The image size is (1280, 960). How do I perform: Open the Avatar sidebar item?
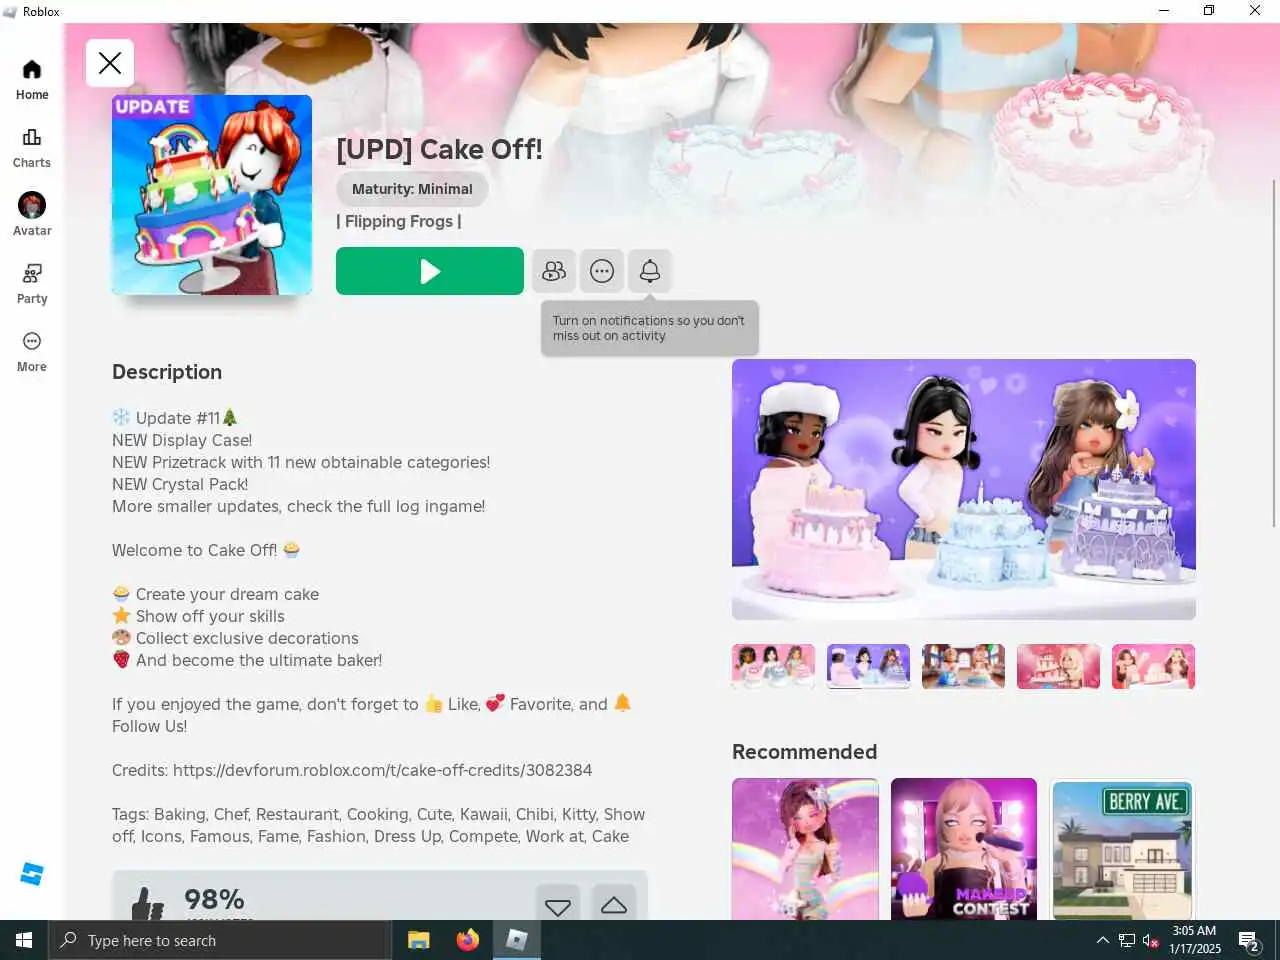(32, 215)
